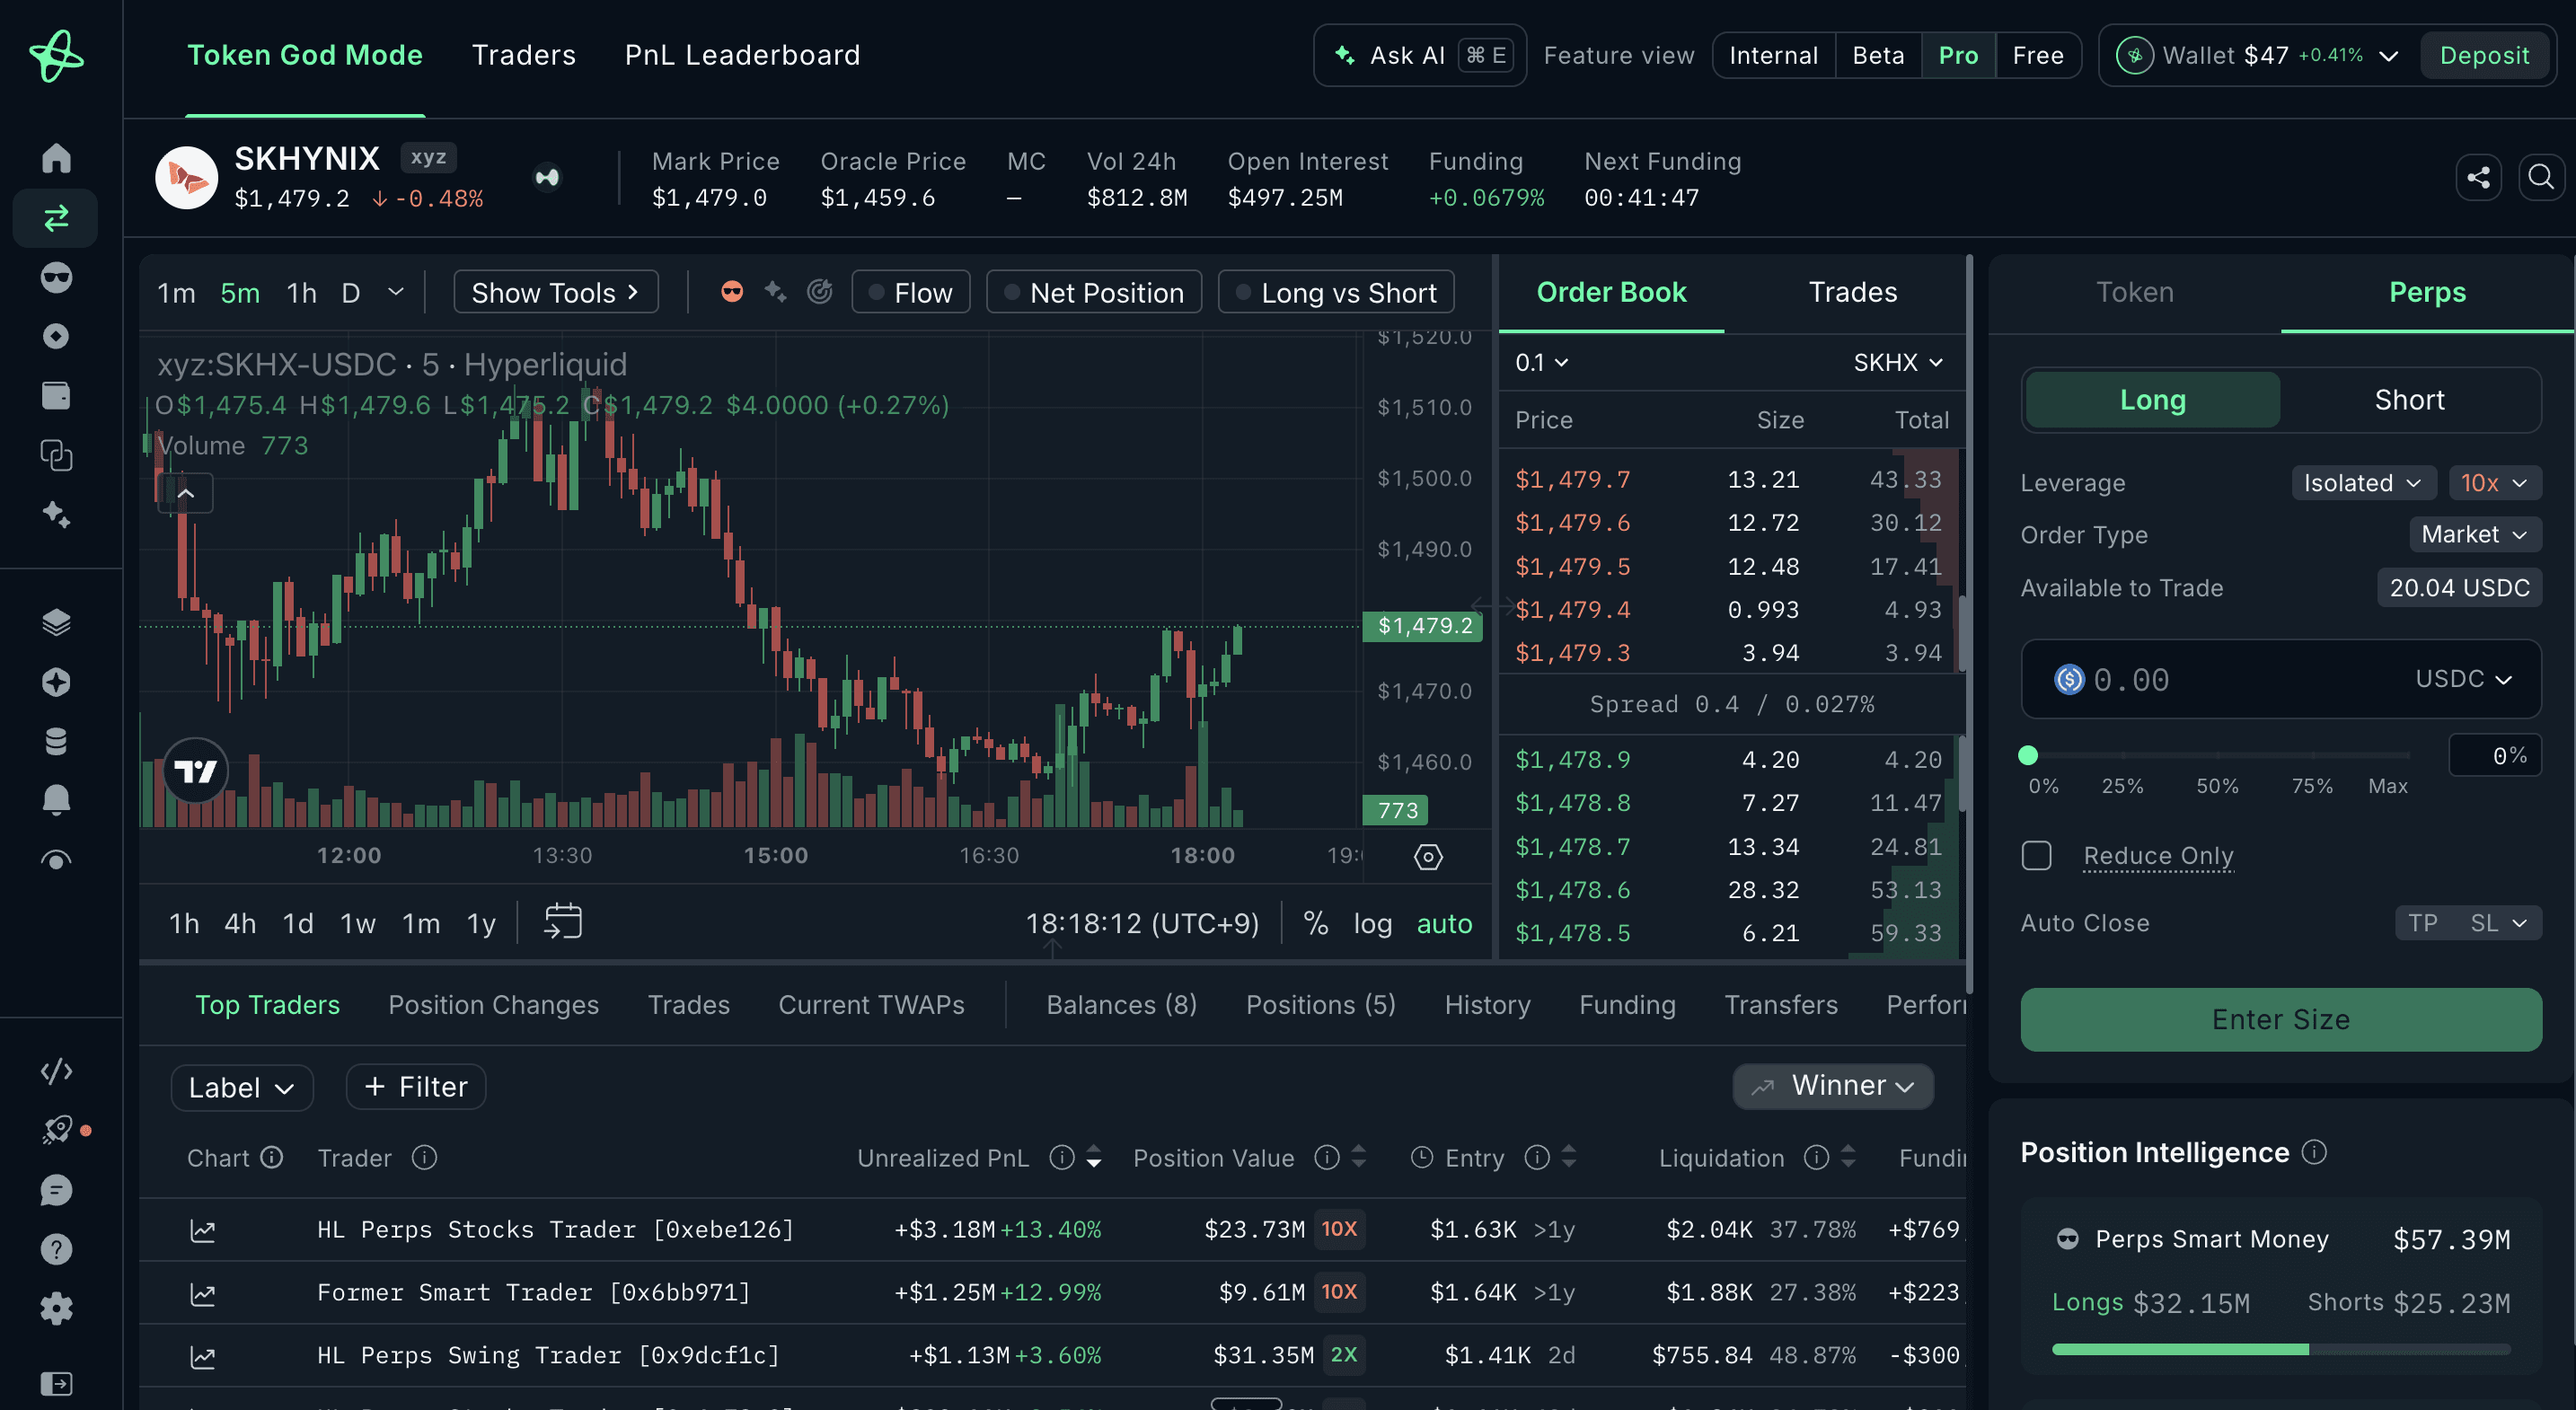
Task: Open chart settings hexagon icon
Action: (x=1428, y=857)
